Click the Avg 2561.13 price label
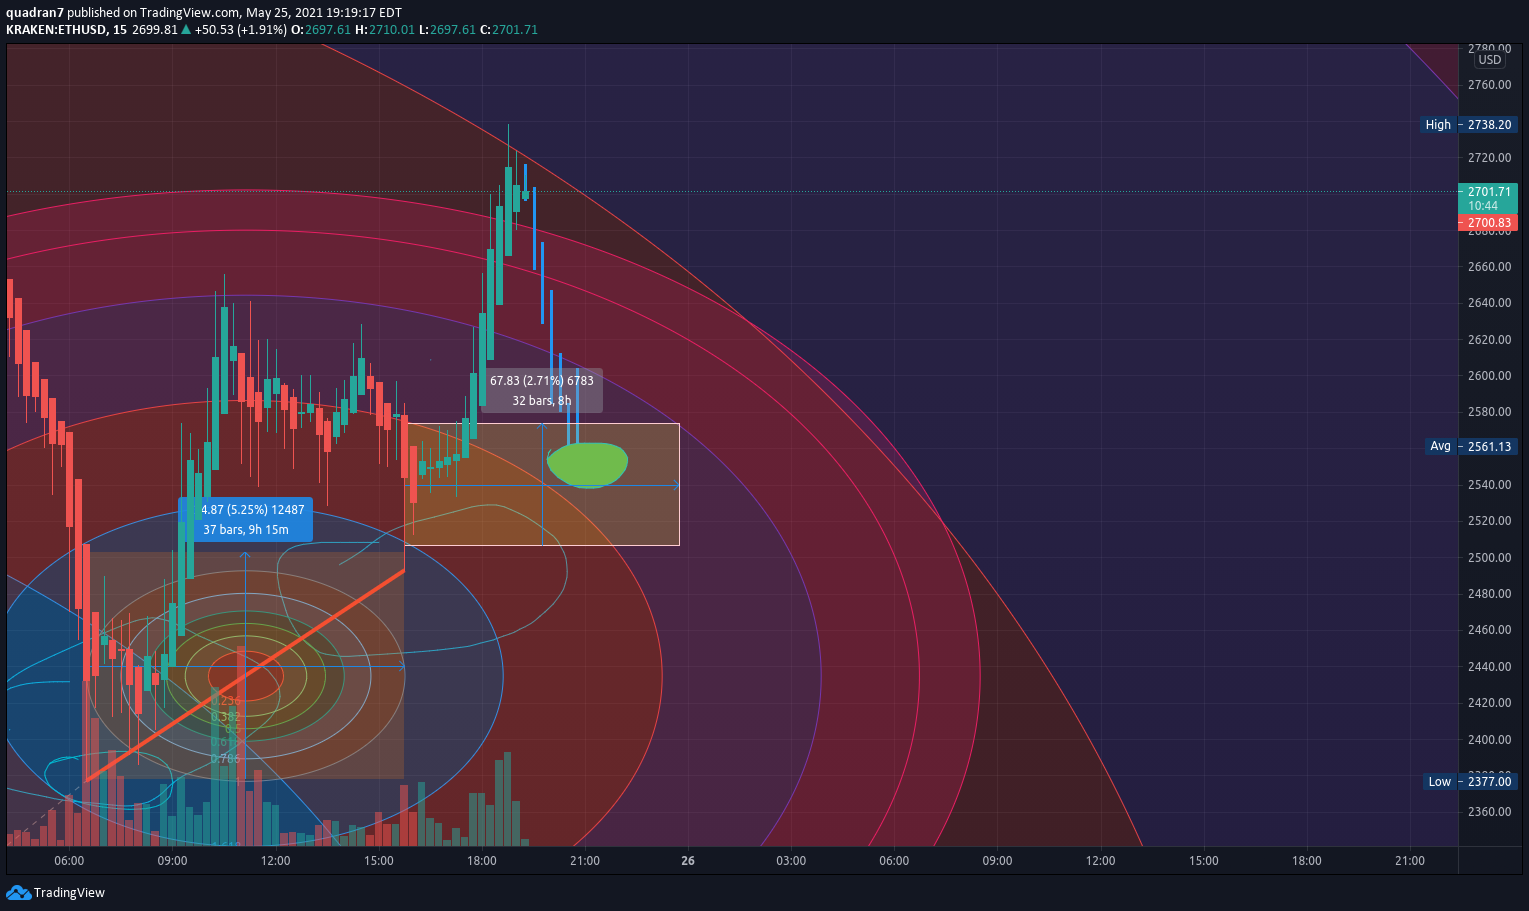Screen dimensions: 1529x911 click(1471, 446)
